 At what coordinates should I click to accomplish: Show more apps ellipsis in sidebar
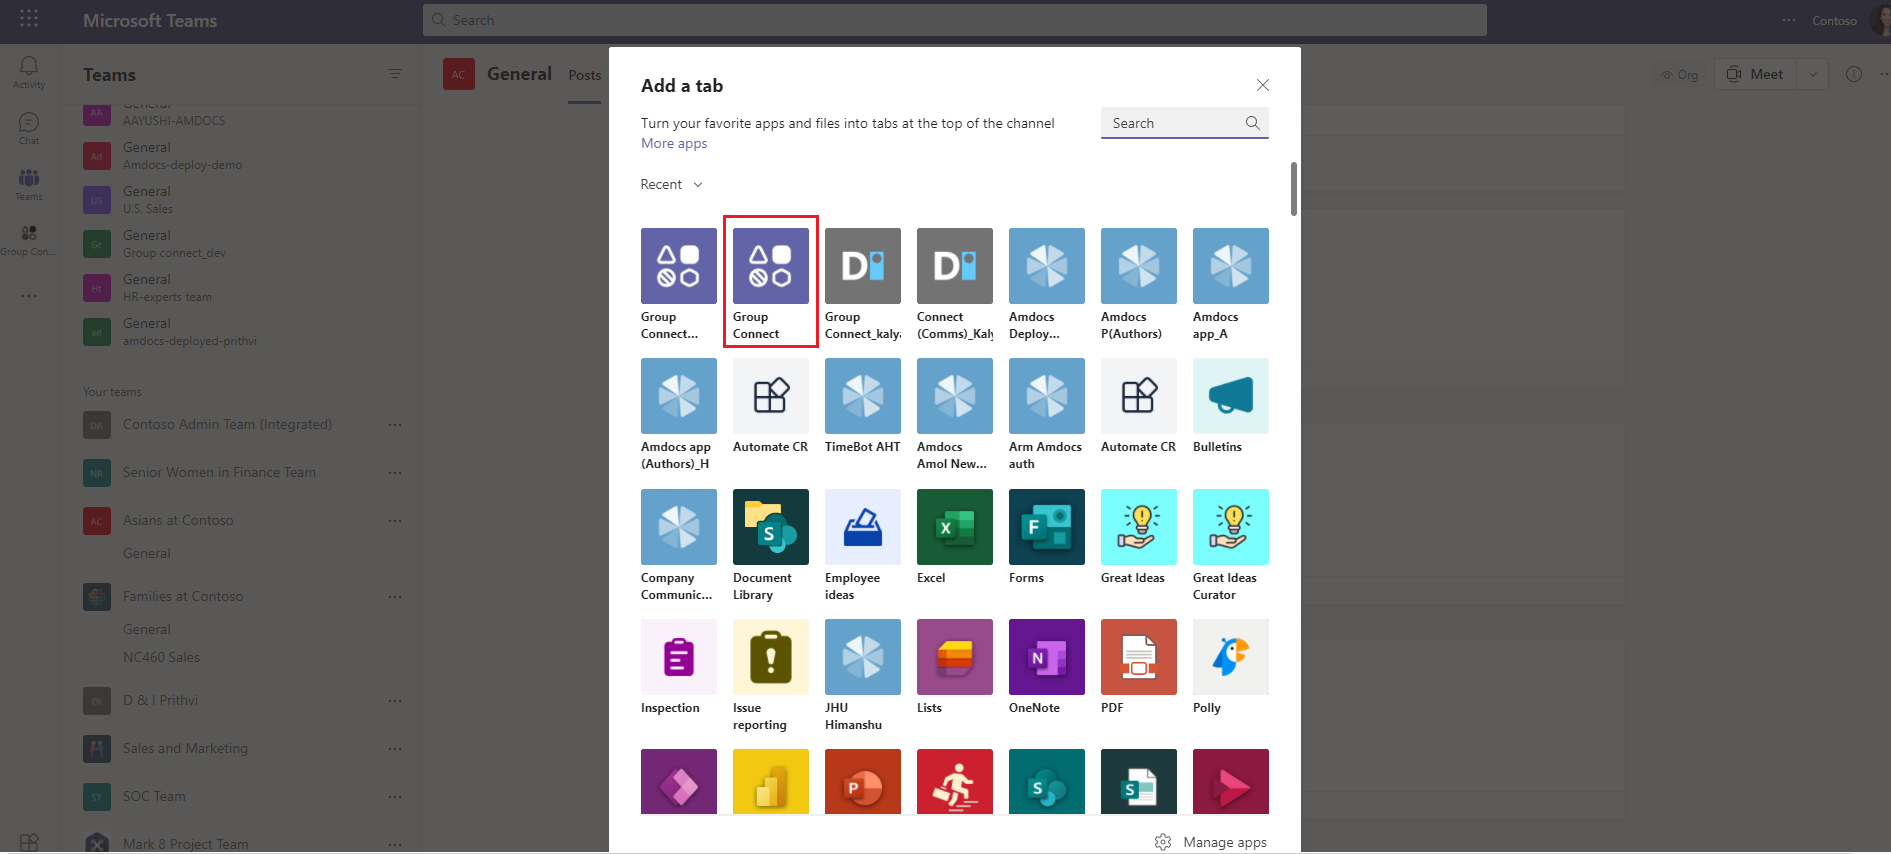[29, 296]
